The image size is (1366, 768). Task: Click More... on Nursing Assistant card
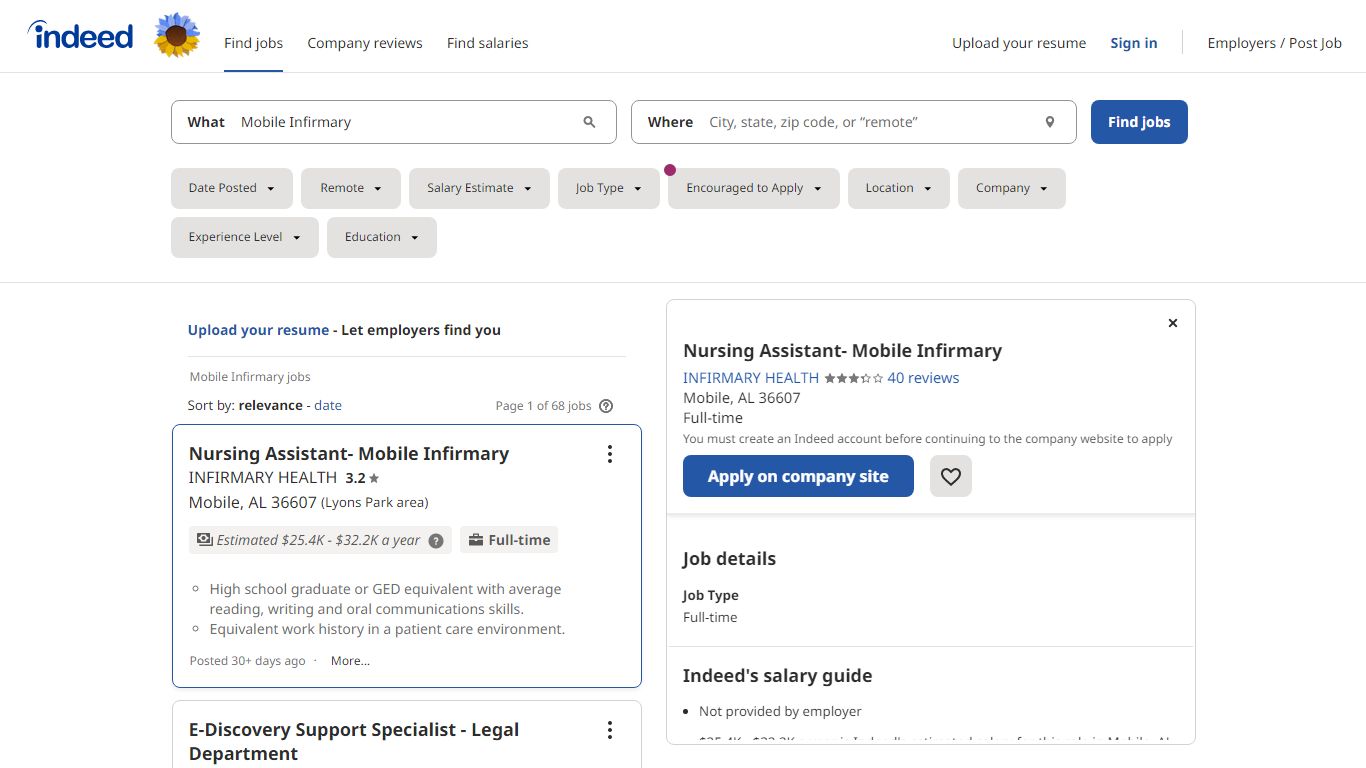click(x=350, y=661)
